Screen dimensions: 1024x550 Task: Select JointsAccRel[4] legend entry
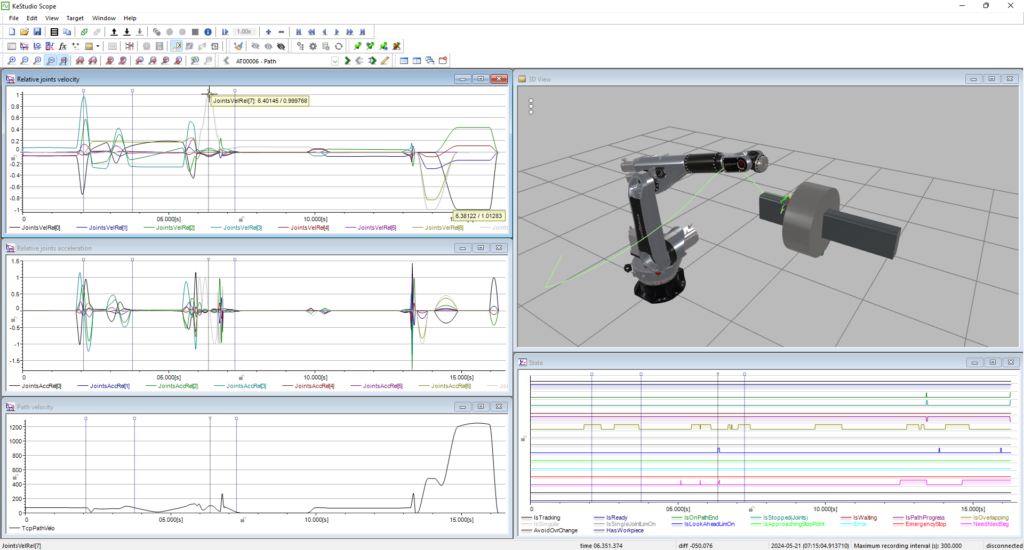308,386
